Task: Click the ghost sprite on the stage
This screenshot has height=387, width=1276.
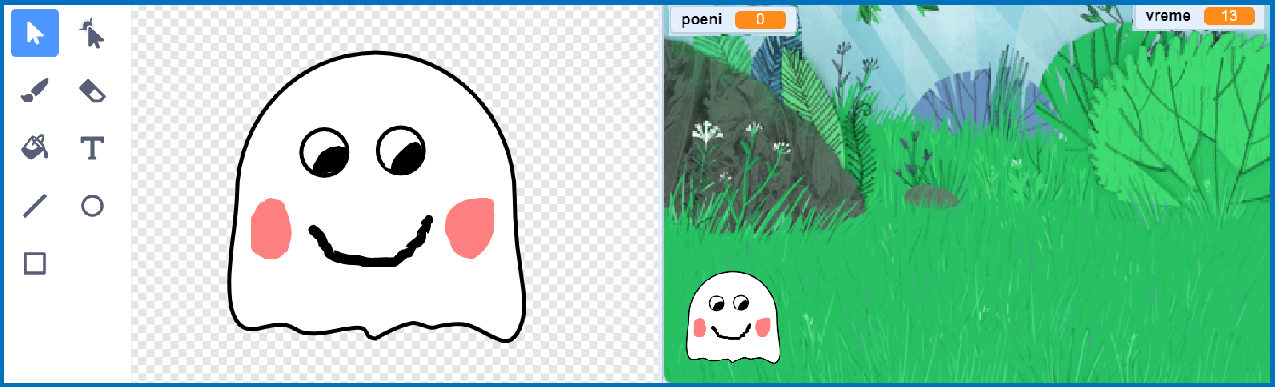Action: [x=733, y=316]
